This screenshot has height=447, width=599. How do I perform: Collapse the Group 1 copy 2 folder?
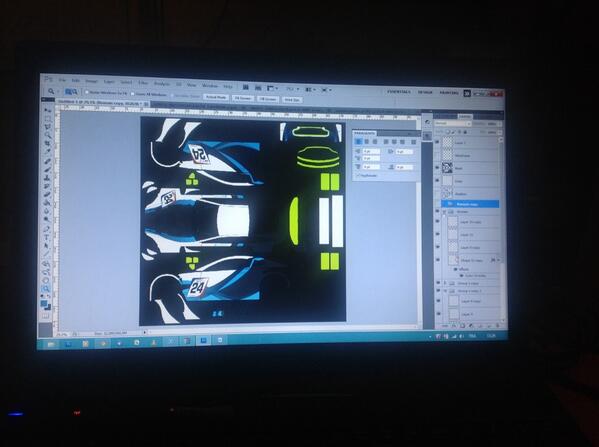pyautogui.click(x=445, y=291)
